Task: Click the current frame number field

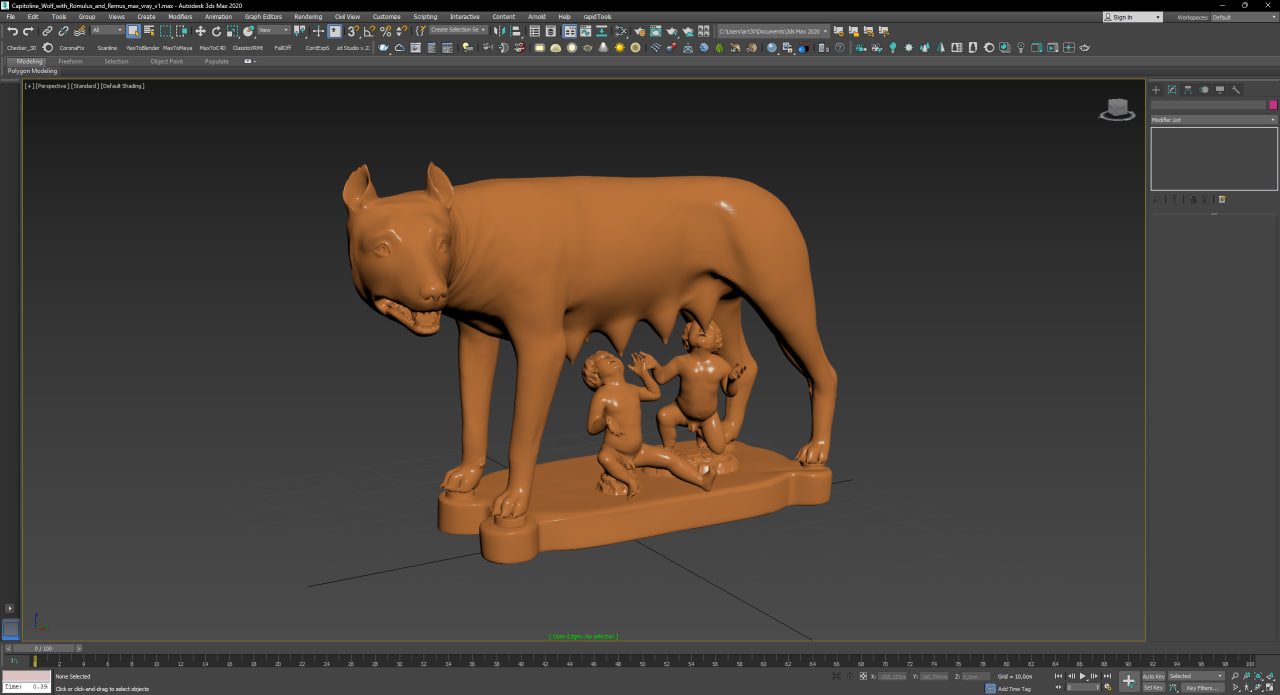Action: pos(1084,687)
